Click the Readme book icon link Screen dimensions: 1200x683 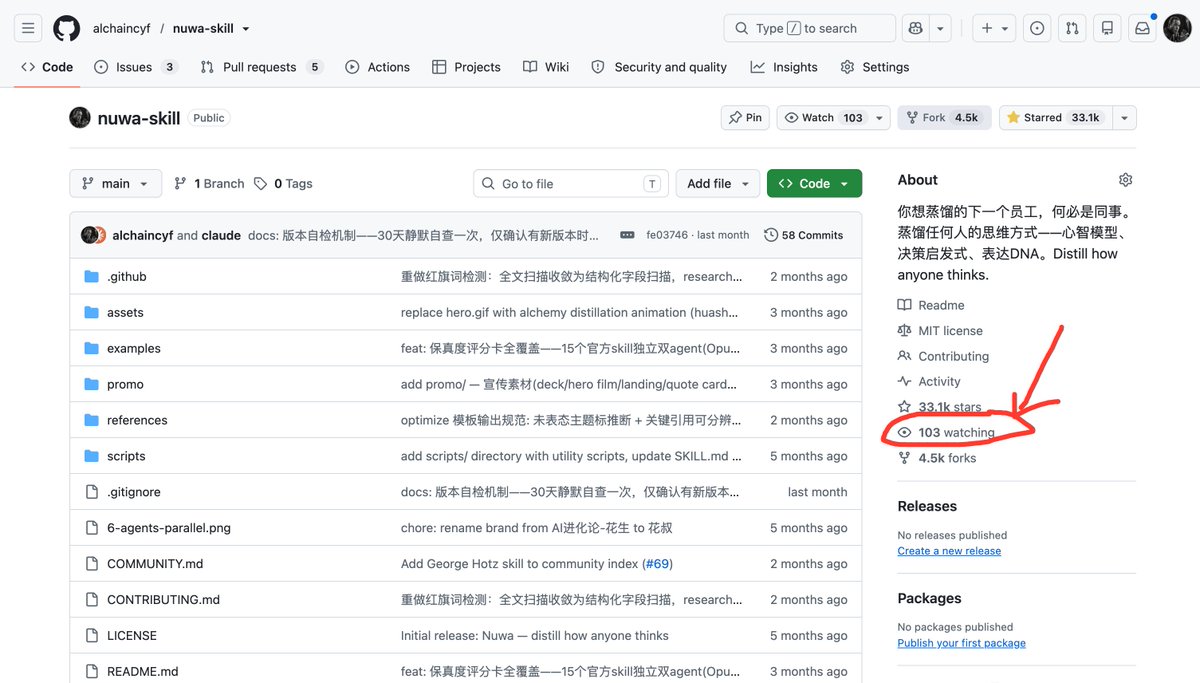[904, 305]
